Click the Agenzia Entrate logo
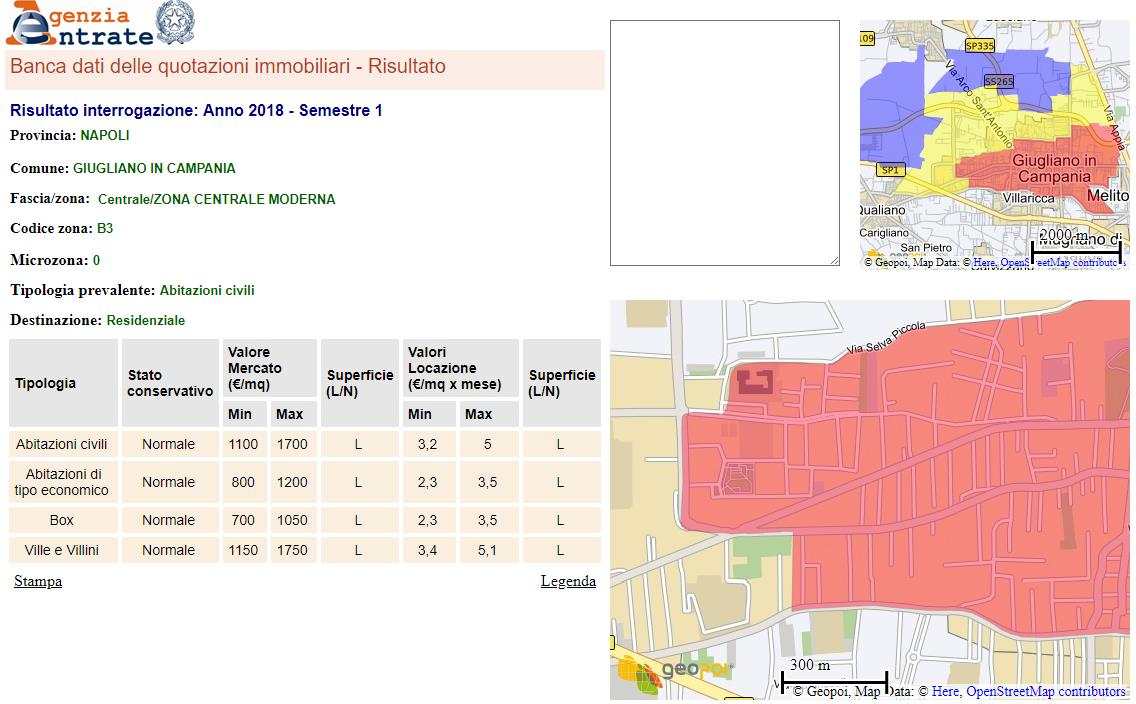The width and height of the screenshot is (1136, 704). (x=78, y=24)
